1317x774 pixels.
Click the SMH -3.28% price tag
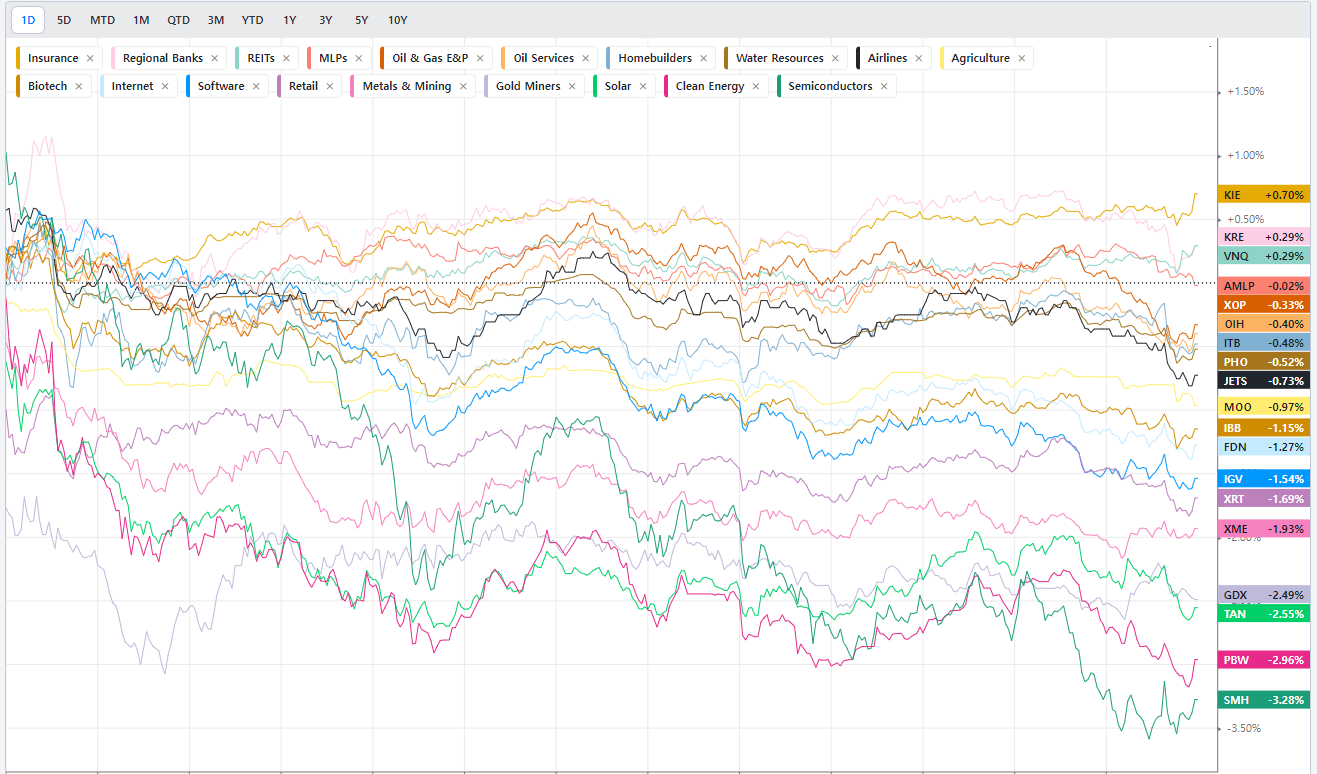click(1263, 700)
